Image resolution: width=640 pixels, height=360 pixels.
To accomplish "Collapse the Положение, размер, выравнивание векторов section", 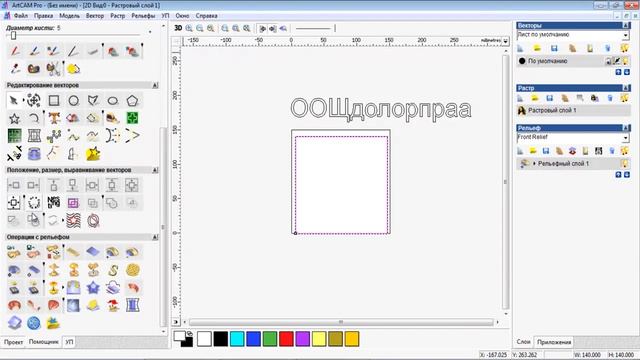I will click(x=155, y=170).
